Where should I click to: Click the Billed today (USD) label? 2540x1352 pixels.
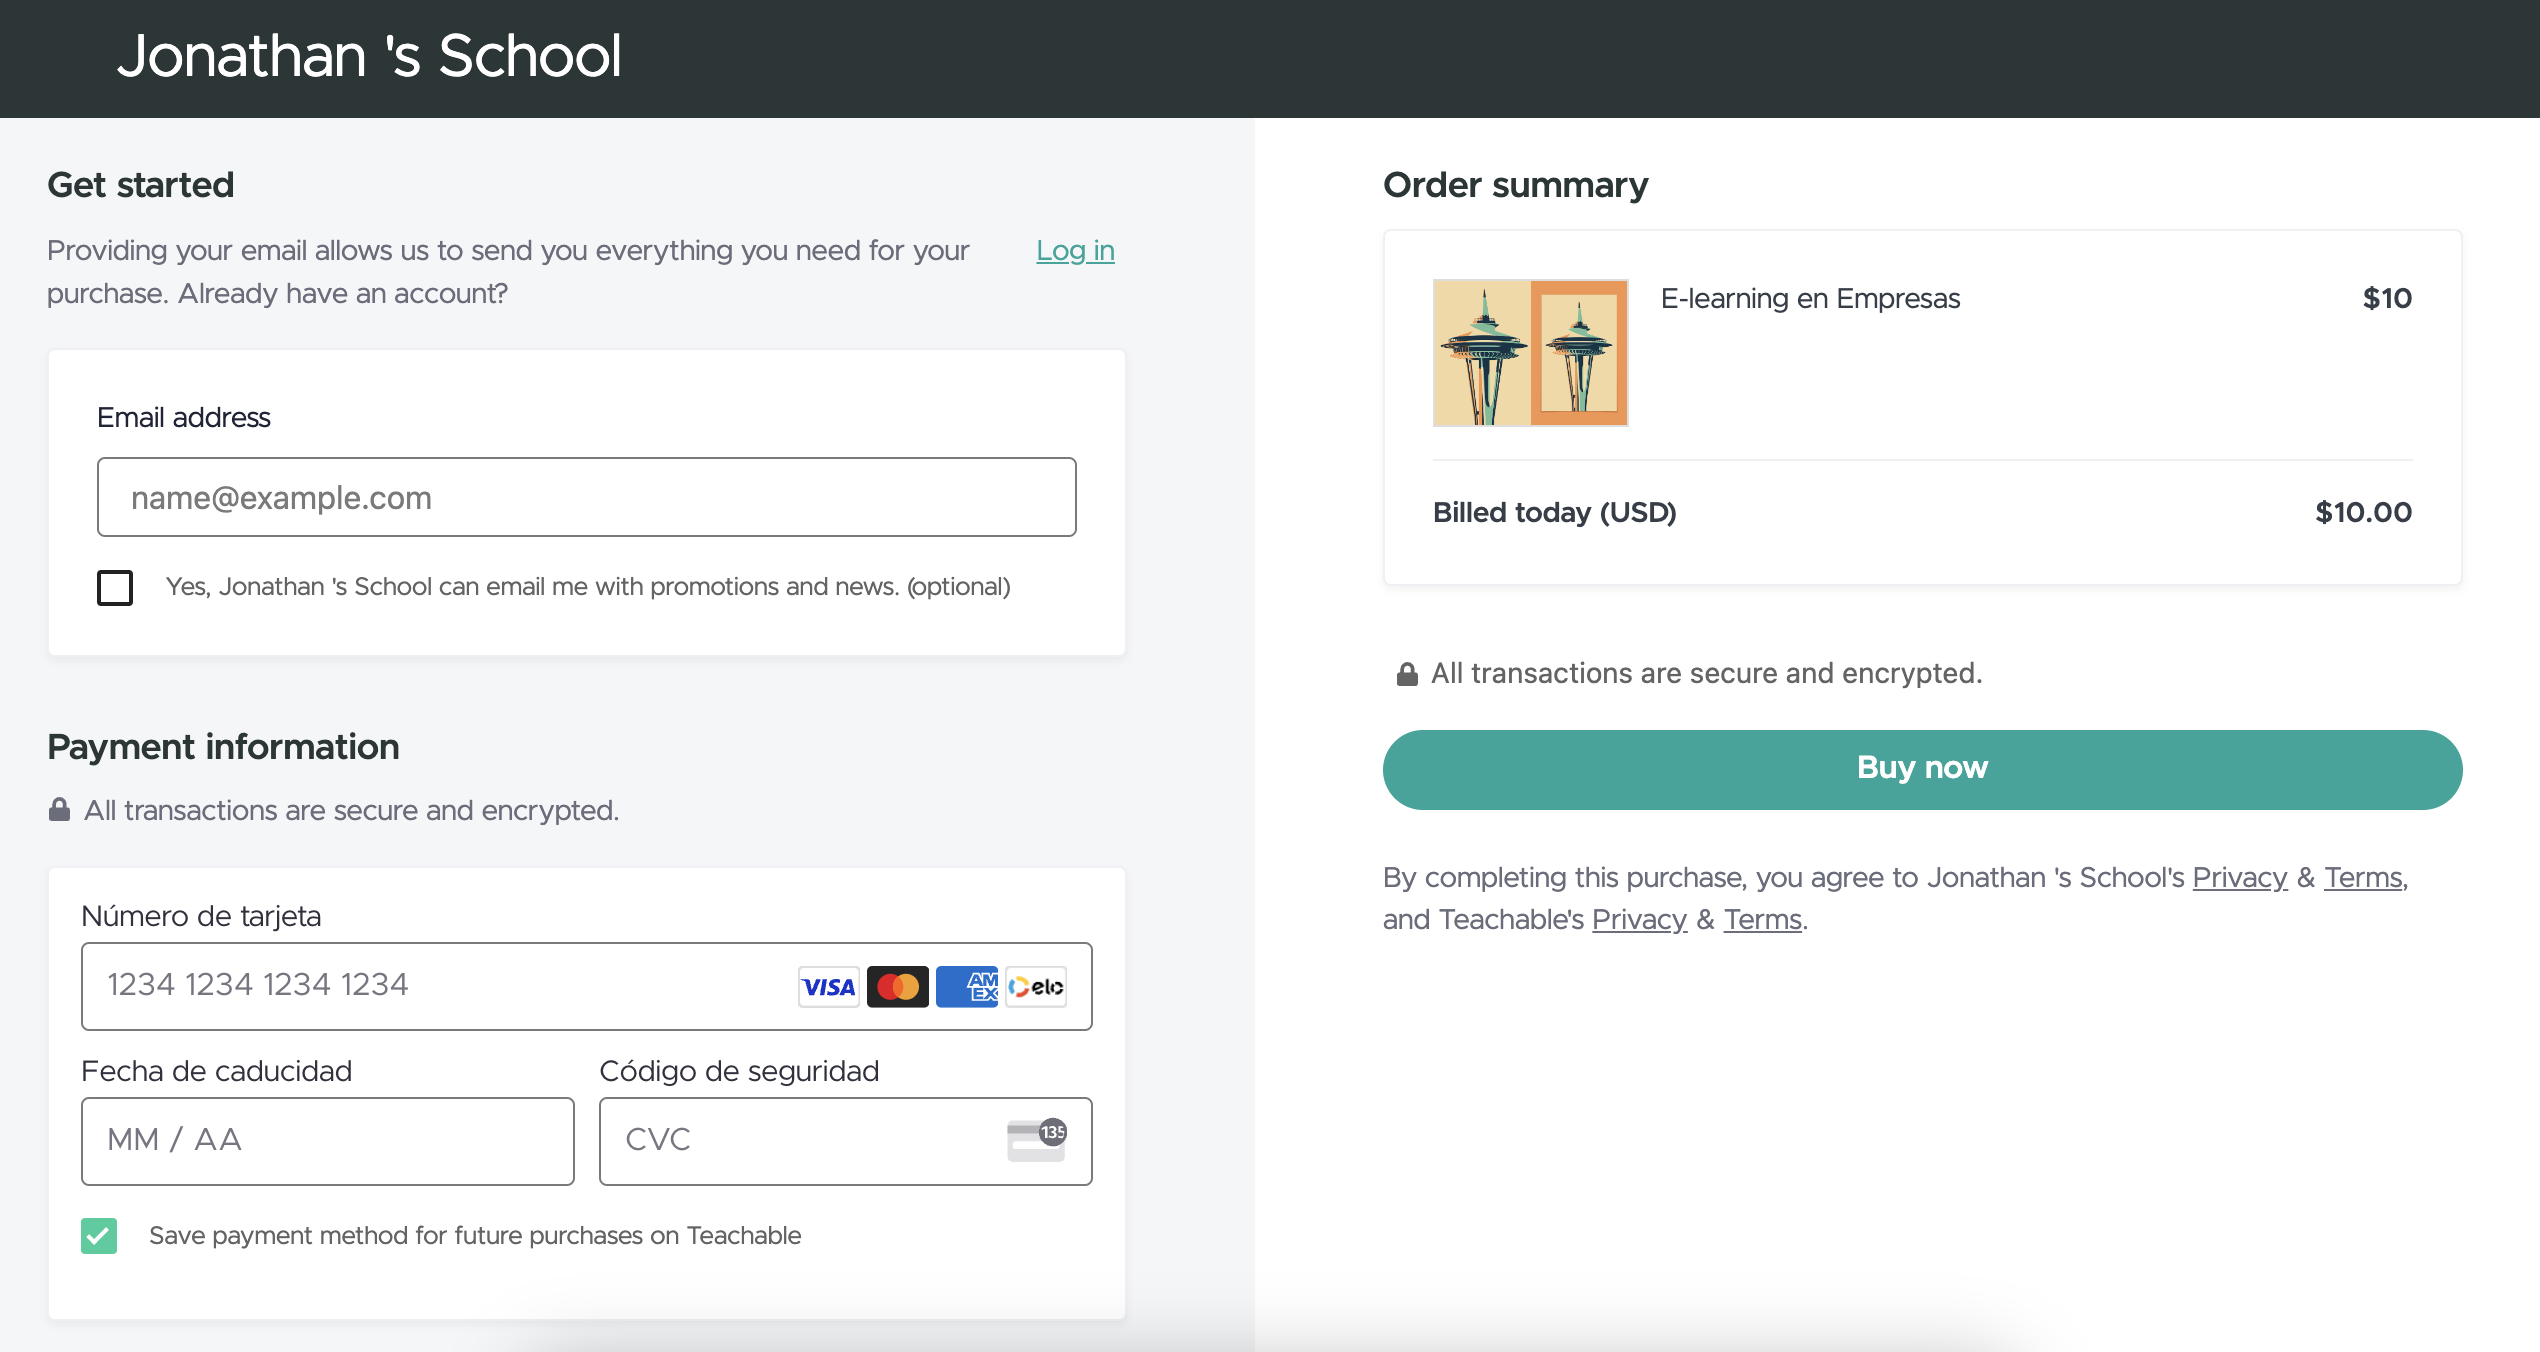(x=1554, y=512)
